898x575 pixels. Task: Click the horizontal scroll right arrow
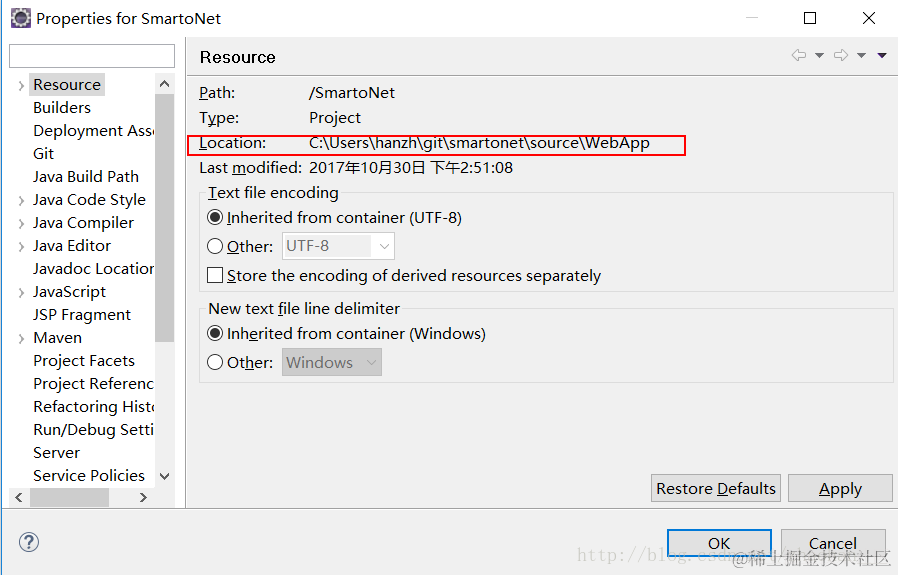tap(143, 497)
